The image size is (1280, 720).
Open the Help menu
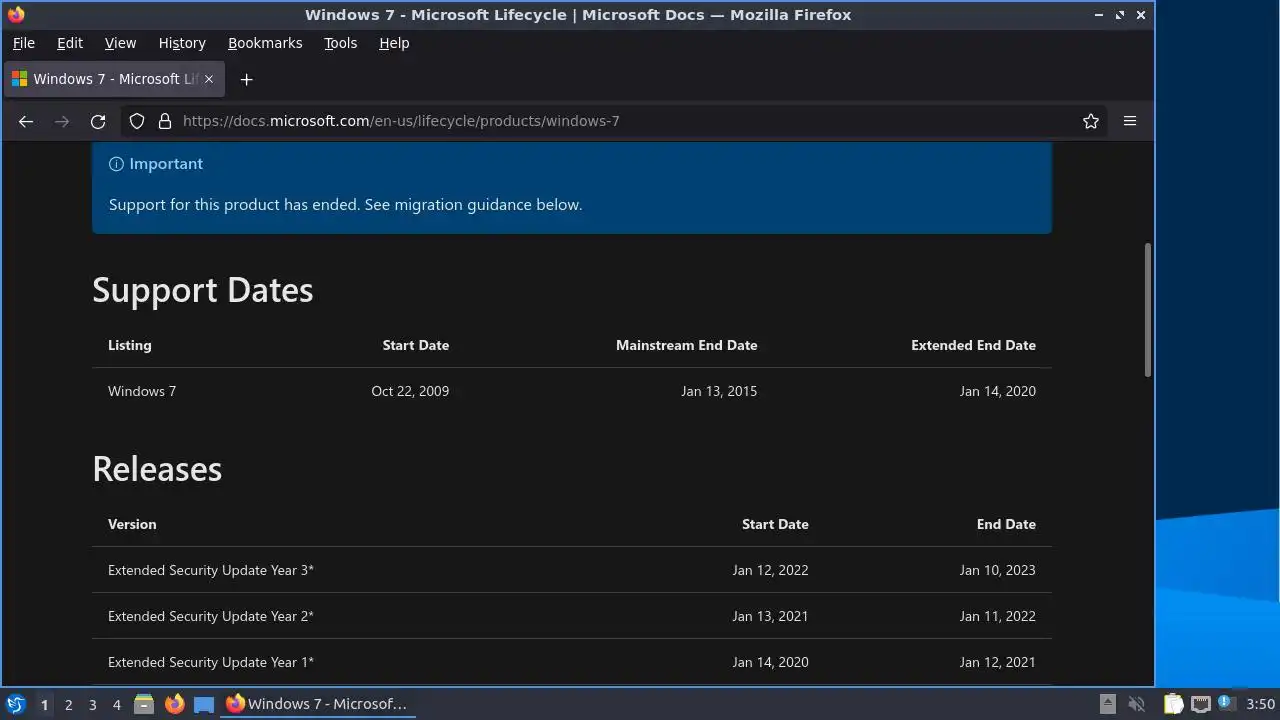point(394,43)
